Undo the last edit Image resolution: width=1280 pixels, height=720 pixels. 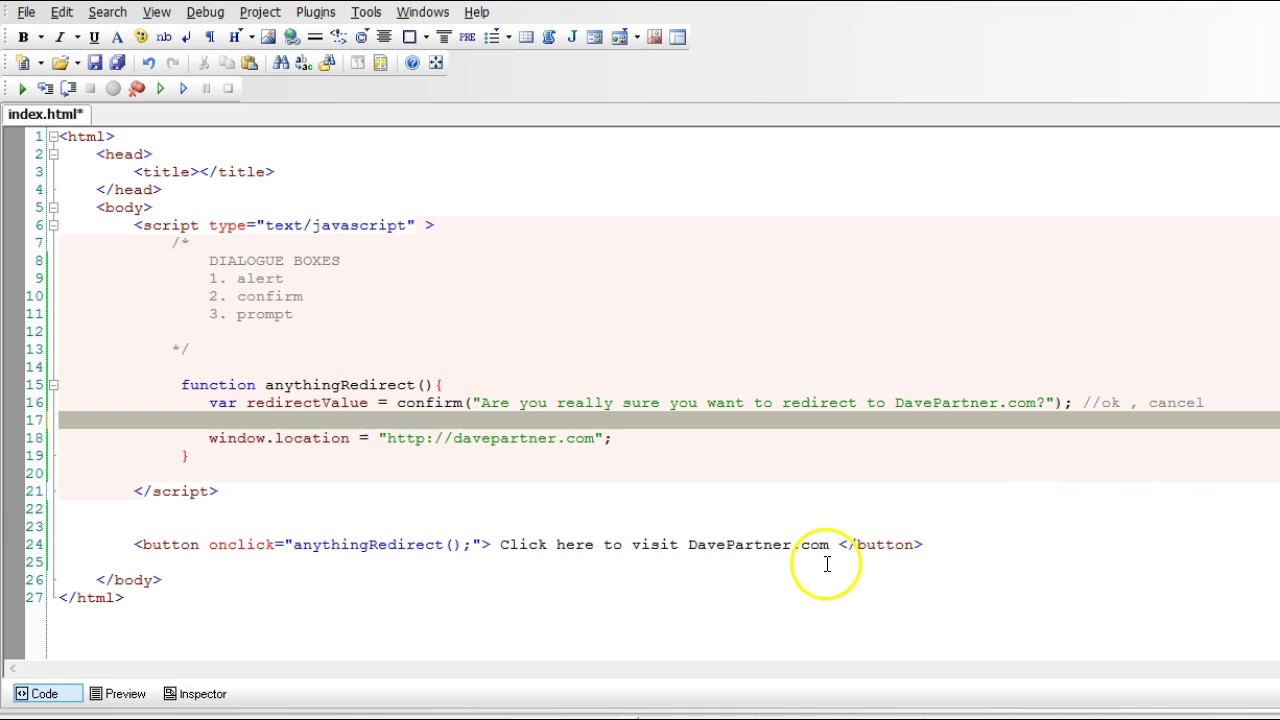coord(148,62)
